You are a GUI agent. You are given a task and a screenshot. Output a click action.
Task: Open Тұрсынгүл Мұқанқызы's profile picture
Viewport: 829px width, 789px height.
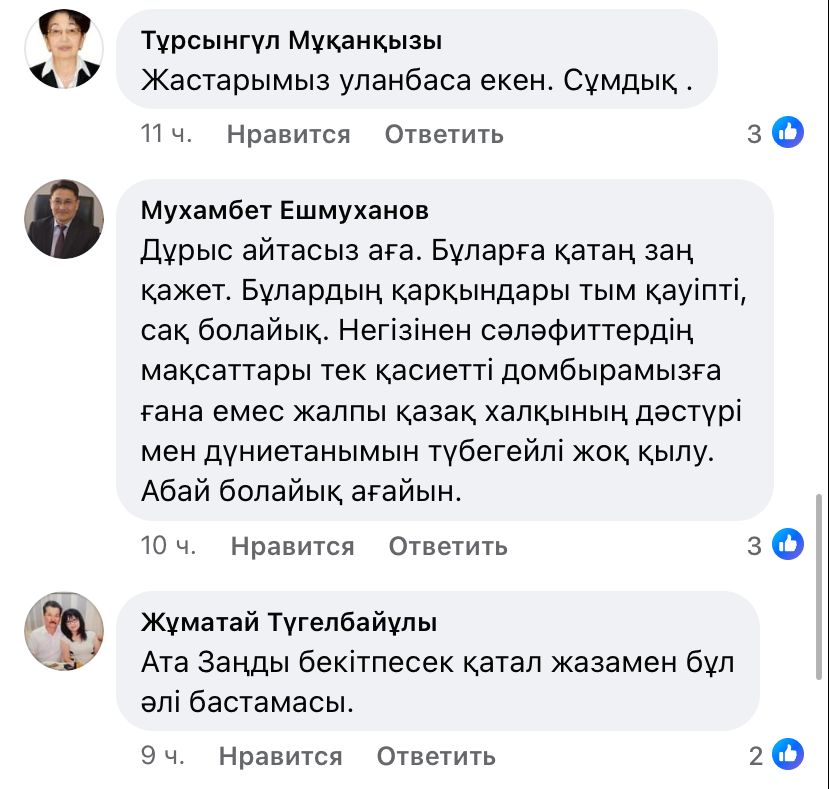(x=64, y=49)
